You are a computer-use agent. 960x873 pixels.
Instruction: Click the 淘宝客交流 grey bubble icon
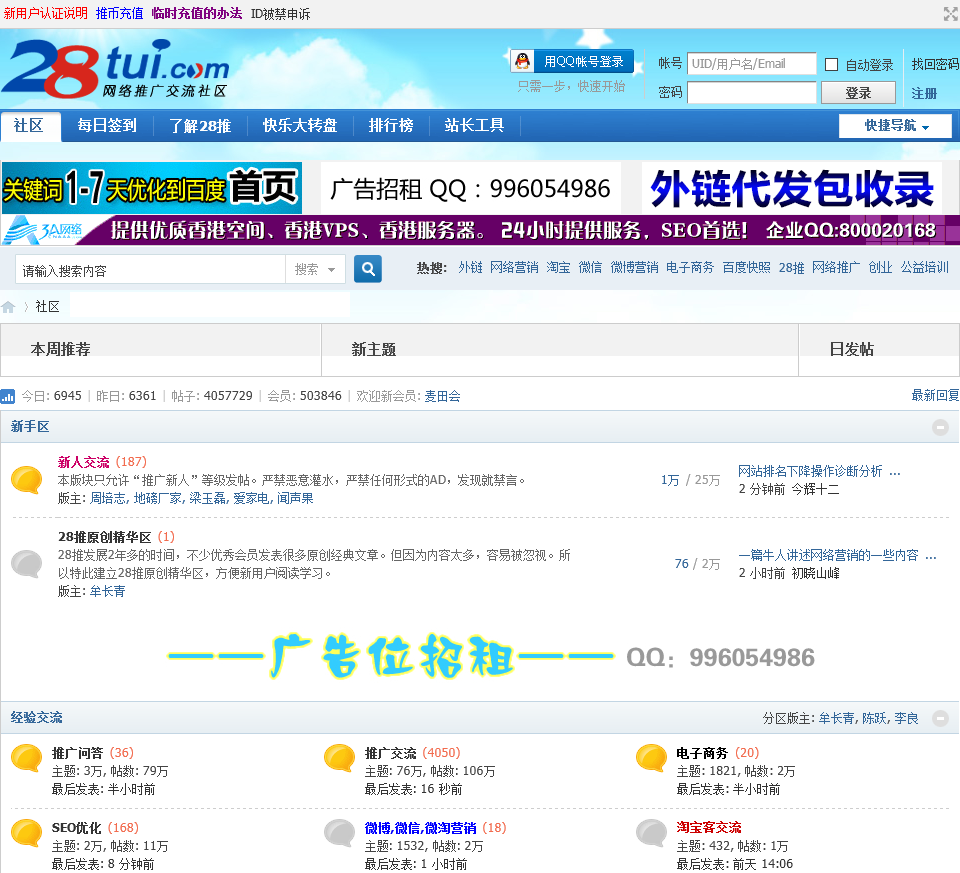(651, 833)
